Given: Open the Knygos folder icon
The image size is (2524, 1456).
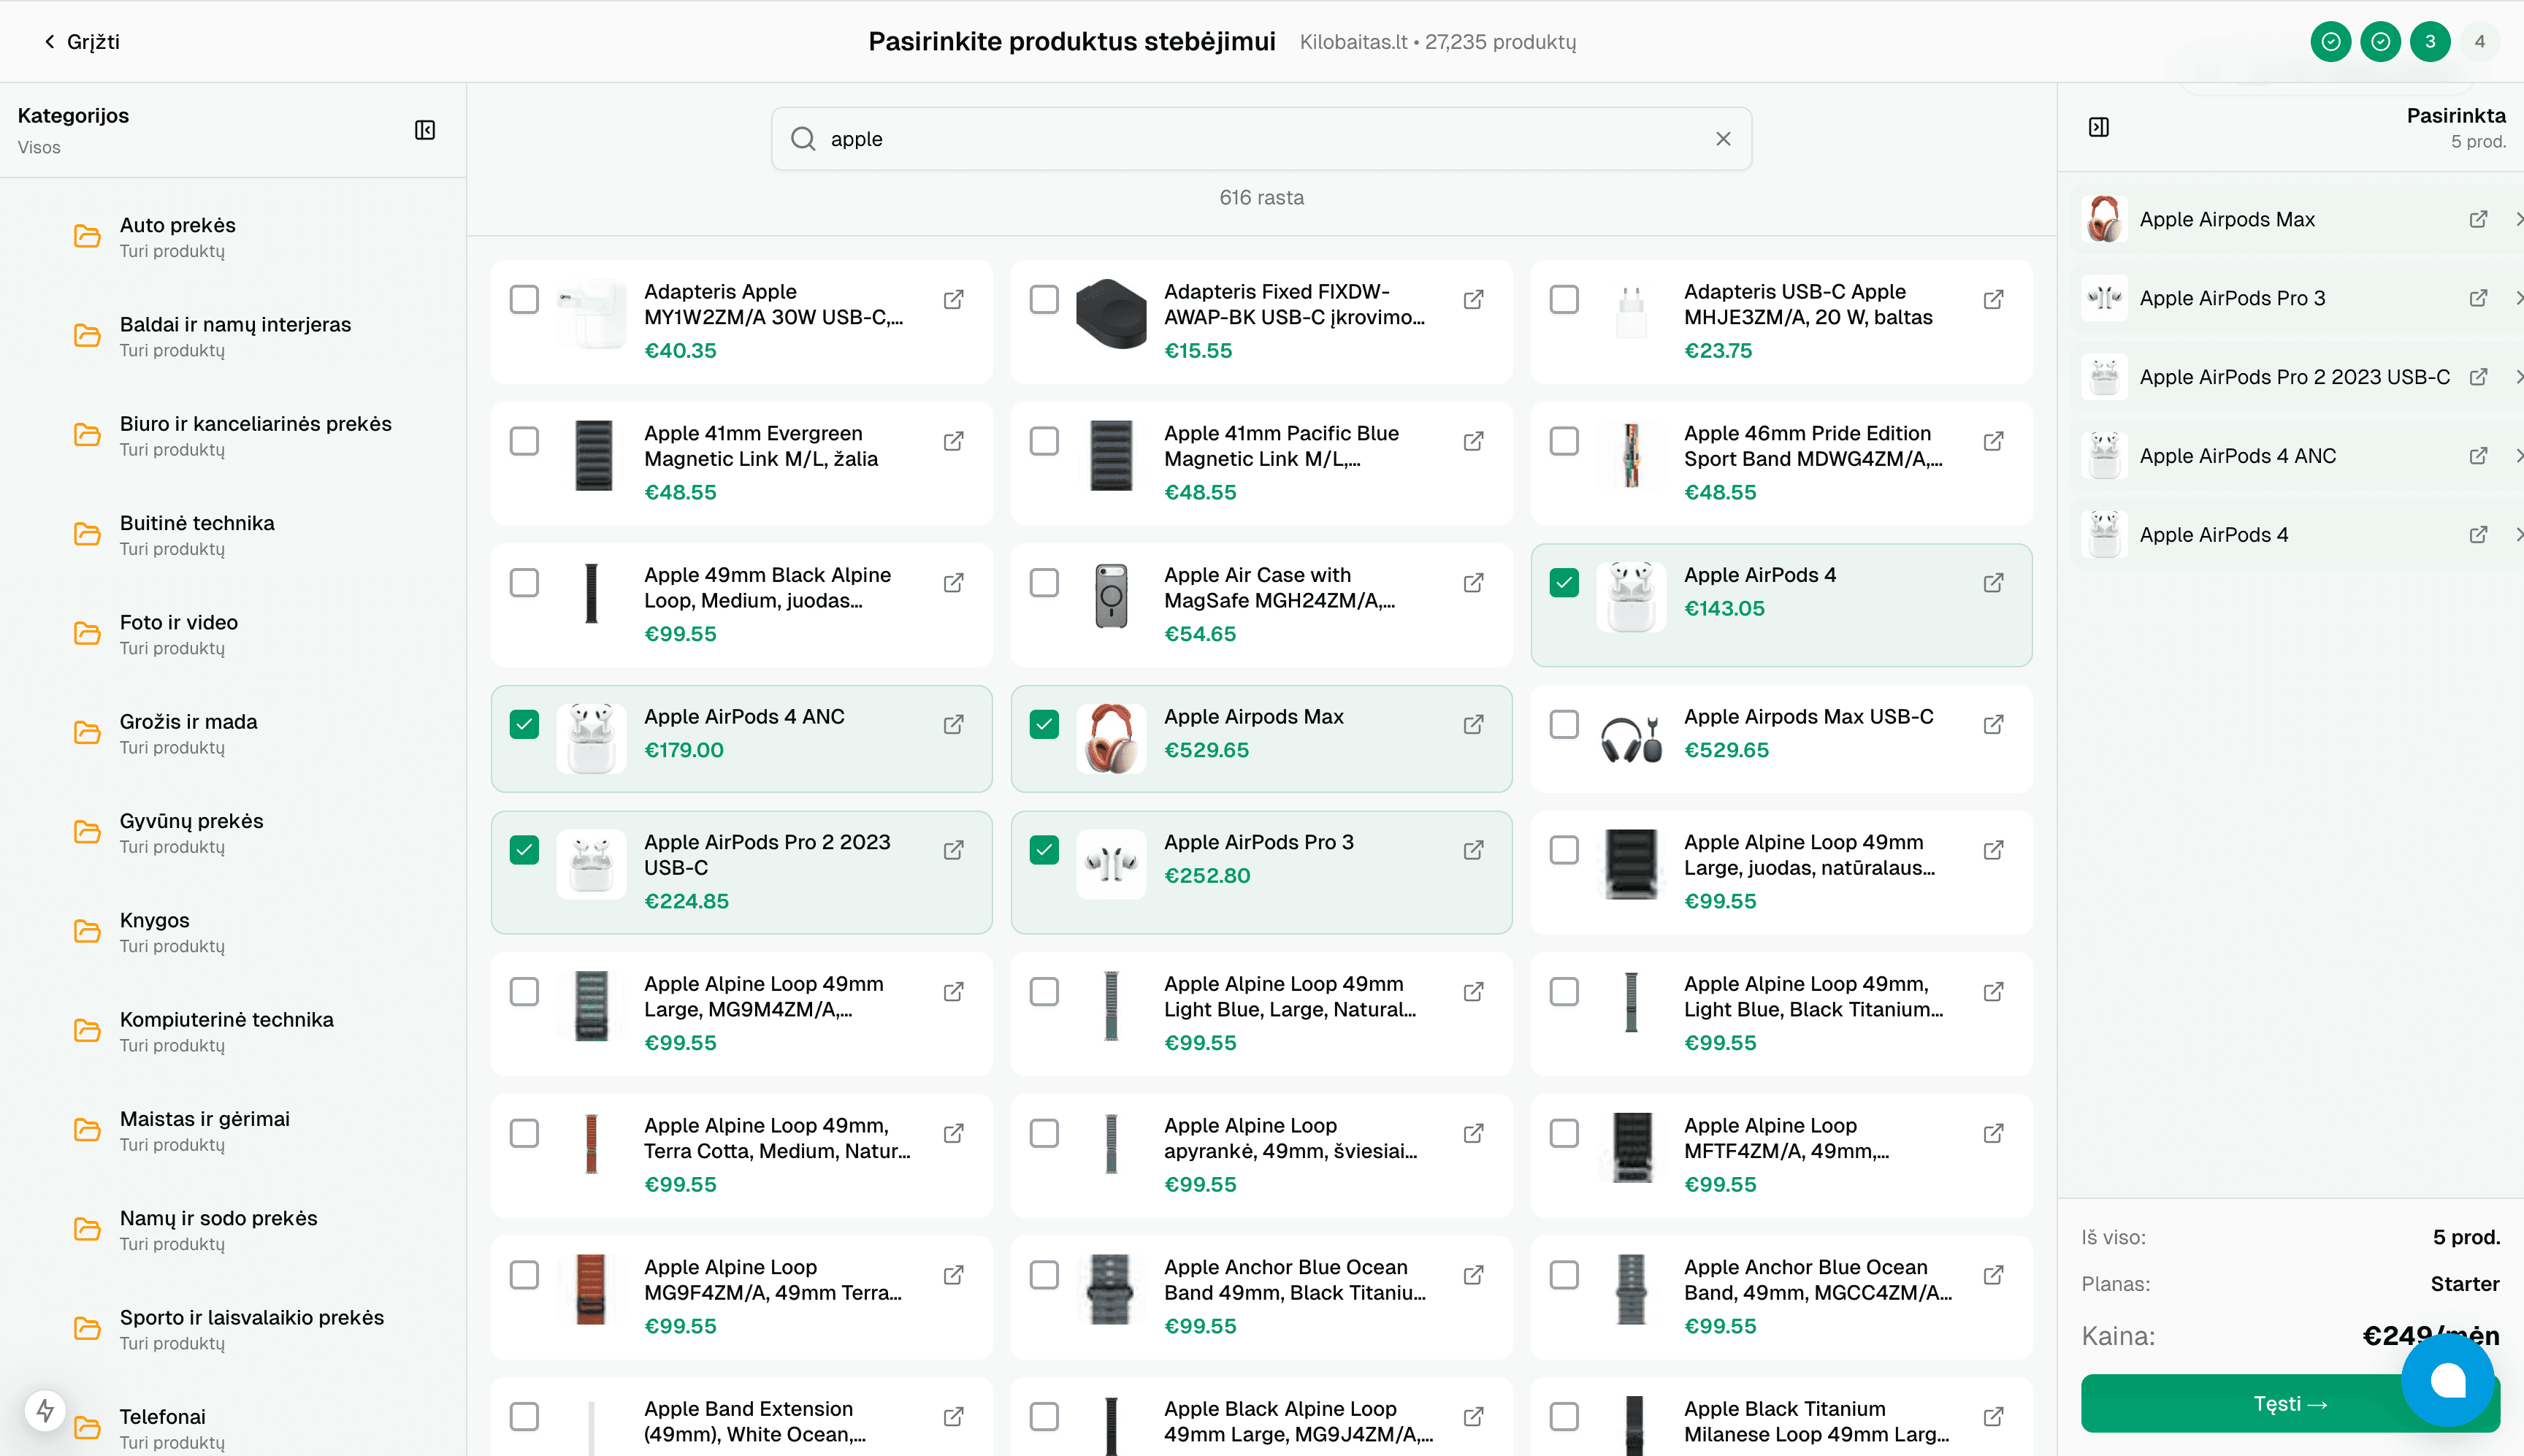Looking at the screenshot, I should click(x=87, y=932).
